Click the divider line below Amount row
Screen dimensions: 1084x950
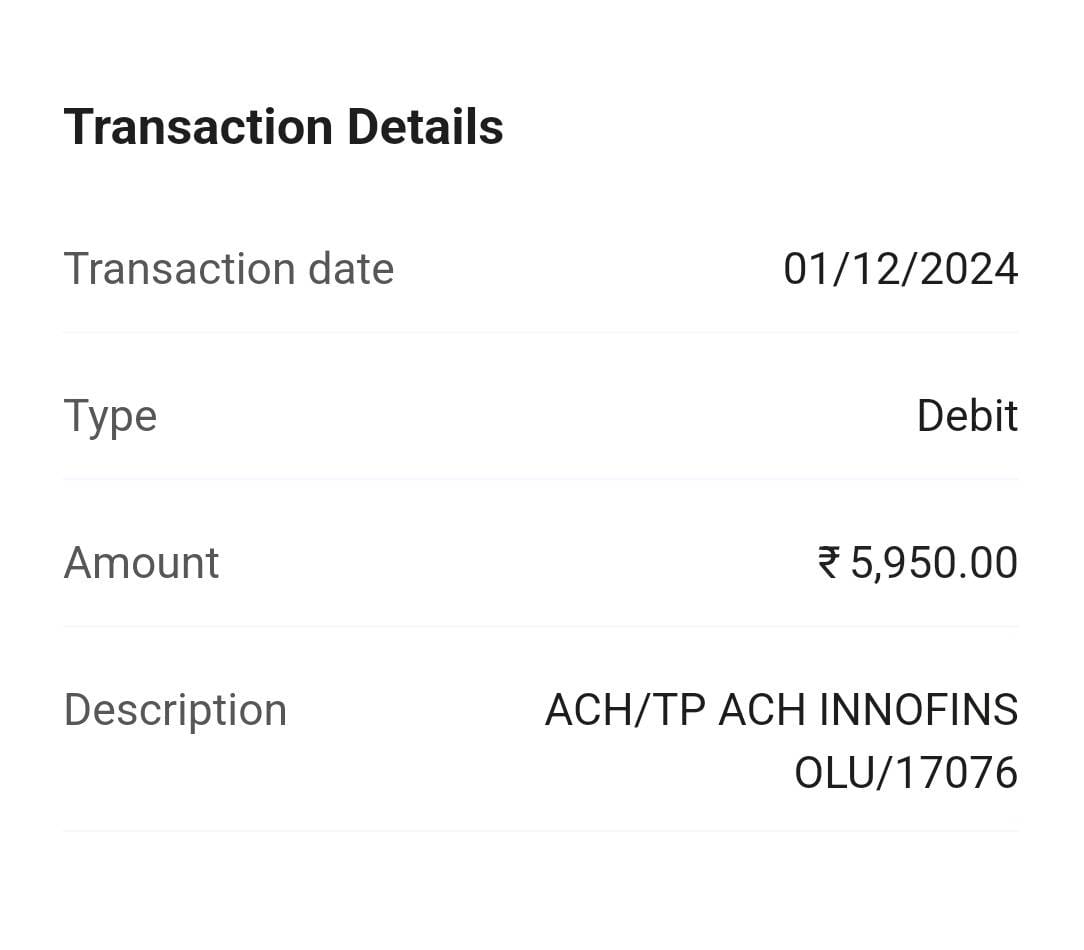pyautogui.click(x=541, y=626)
